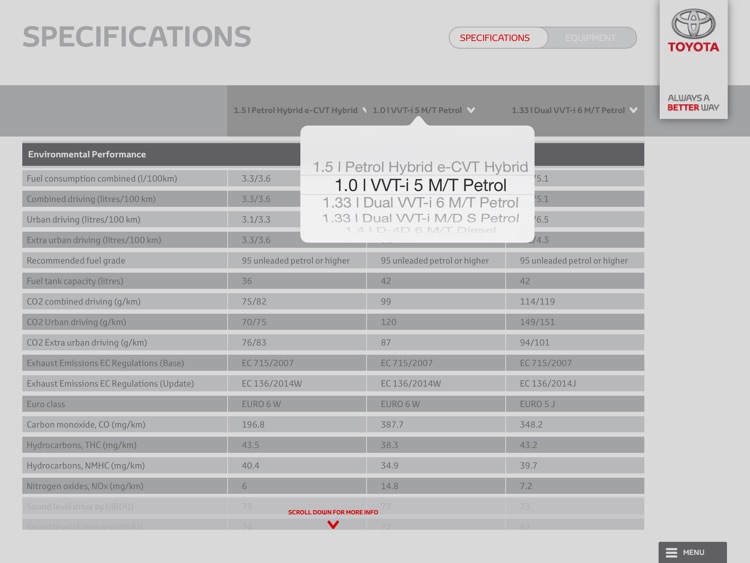Image resolution: width=750 pixels, height=563 pixels.
Task: Select the Carbon monoxide, CO (mg/km) label
Action: (x=86, y=425)
